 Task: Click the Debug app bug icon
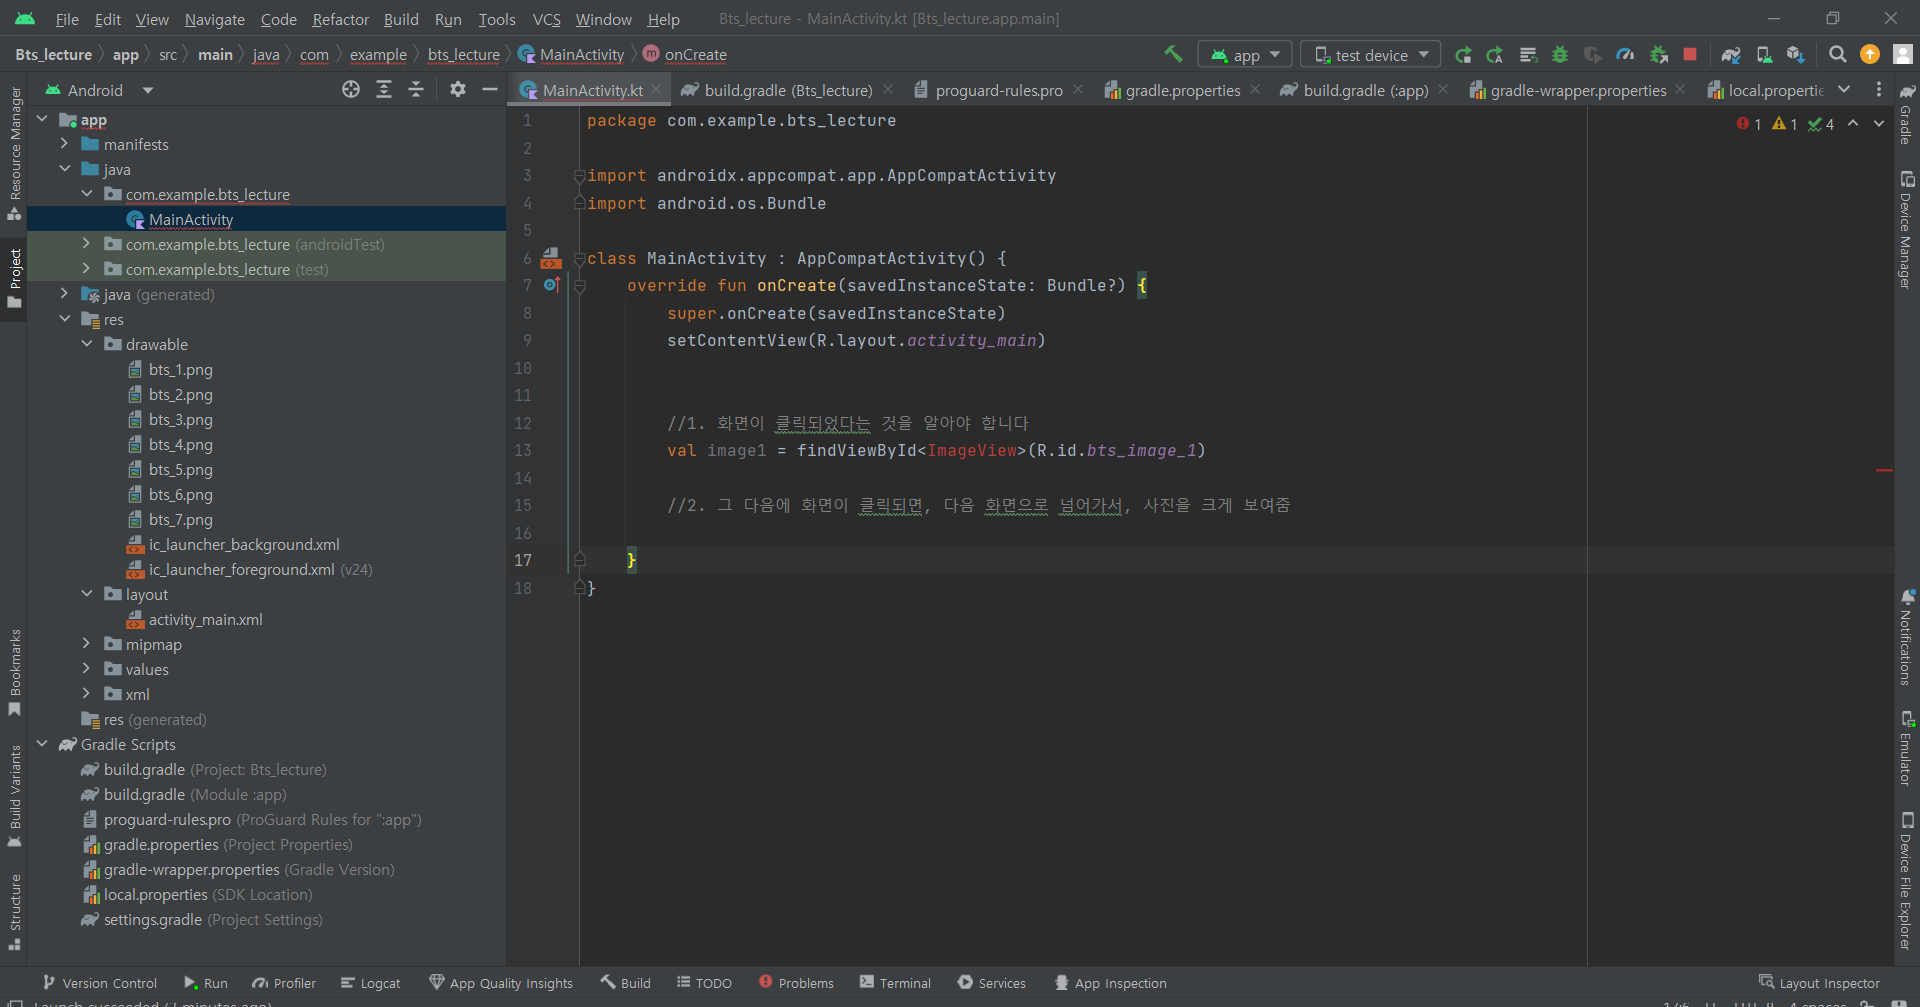[x=1559, y=55]
